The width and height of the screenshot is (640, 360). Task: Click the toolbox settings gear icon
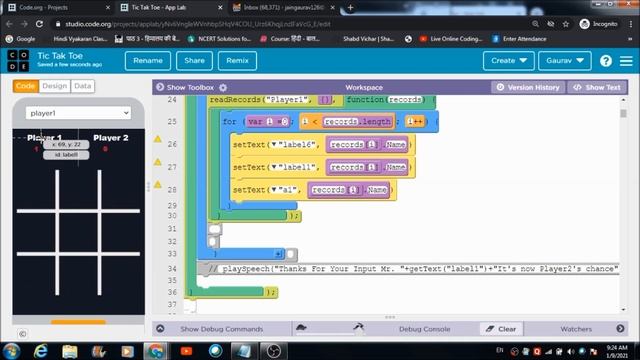tap(223, 87)
